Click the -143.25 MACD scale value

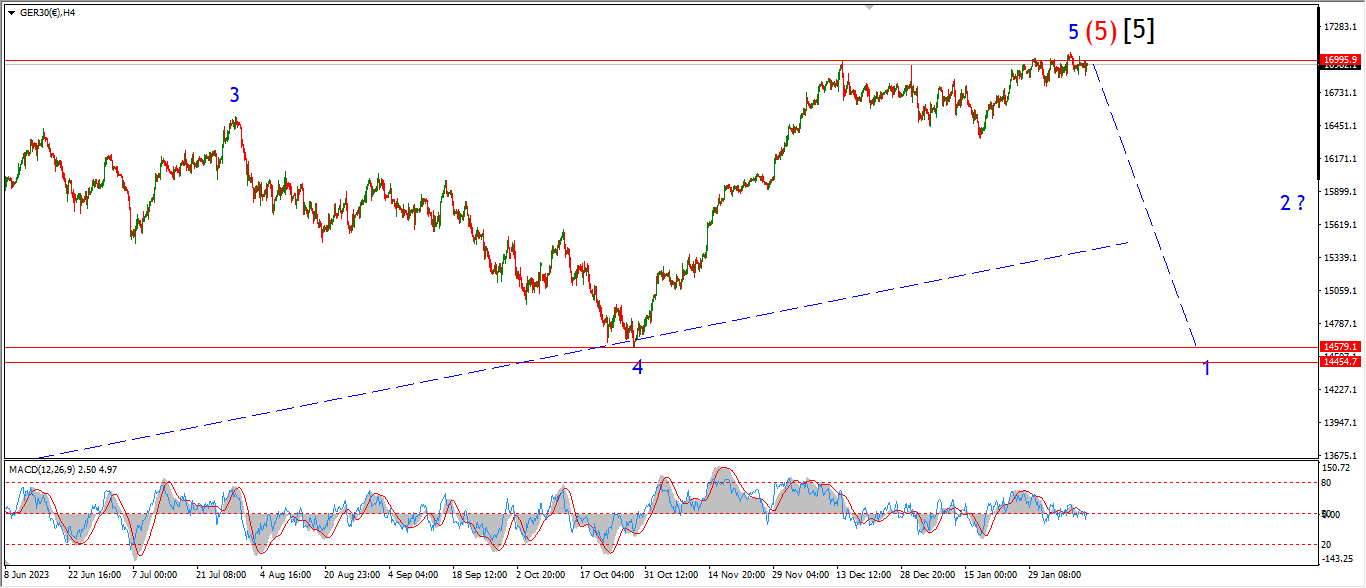pos(1338,558)
